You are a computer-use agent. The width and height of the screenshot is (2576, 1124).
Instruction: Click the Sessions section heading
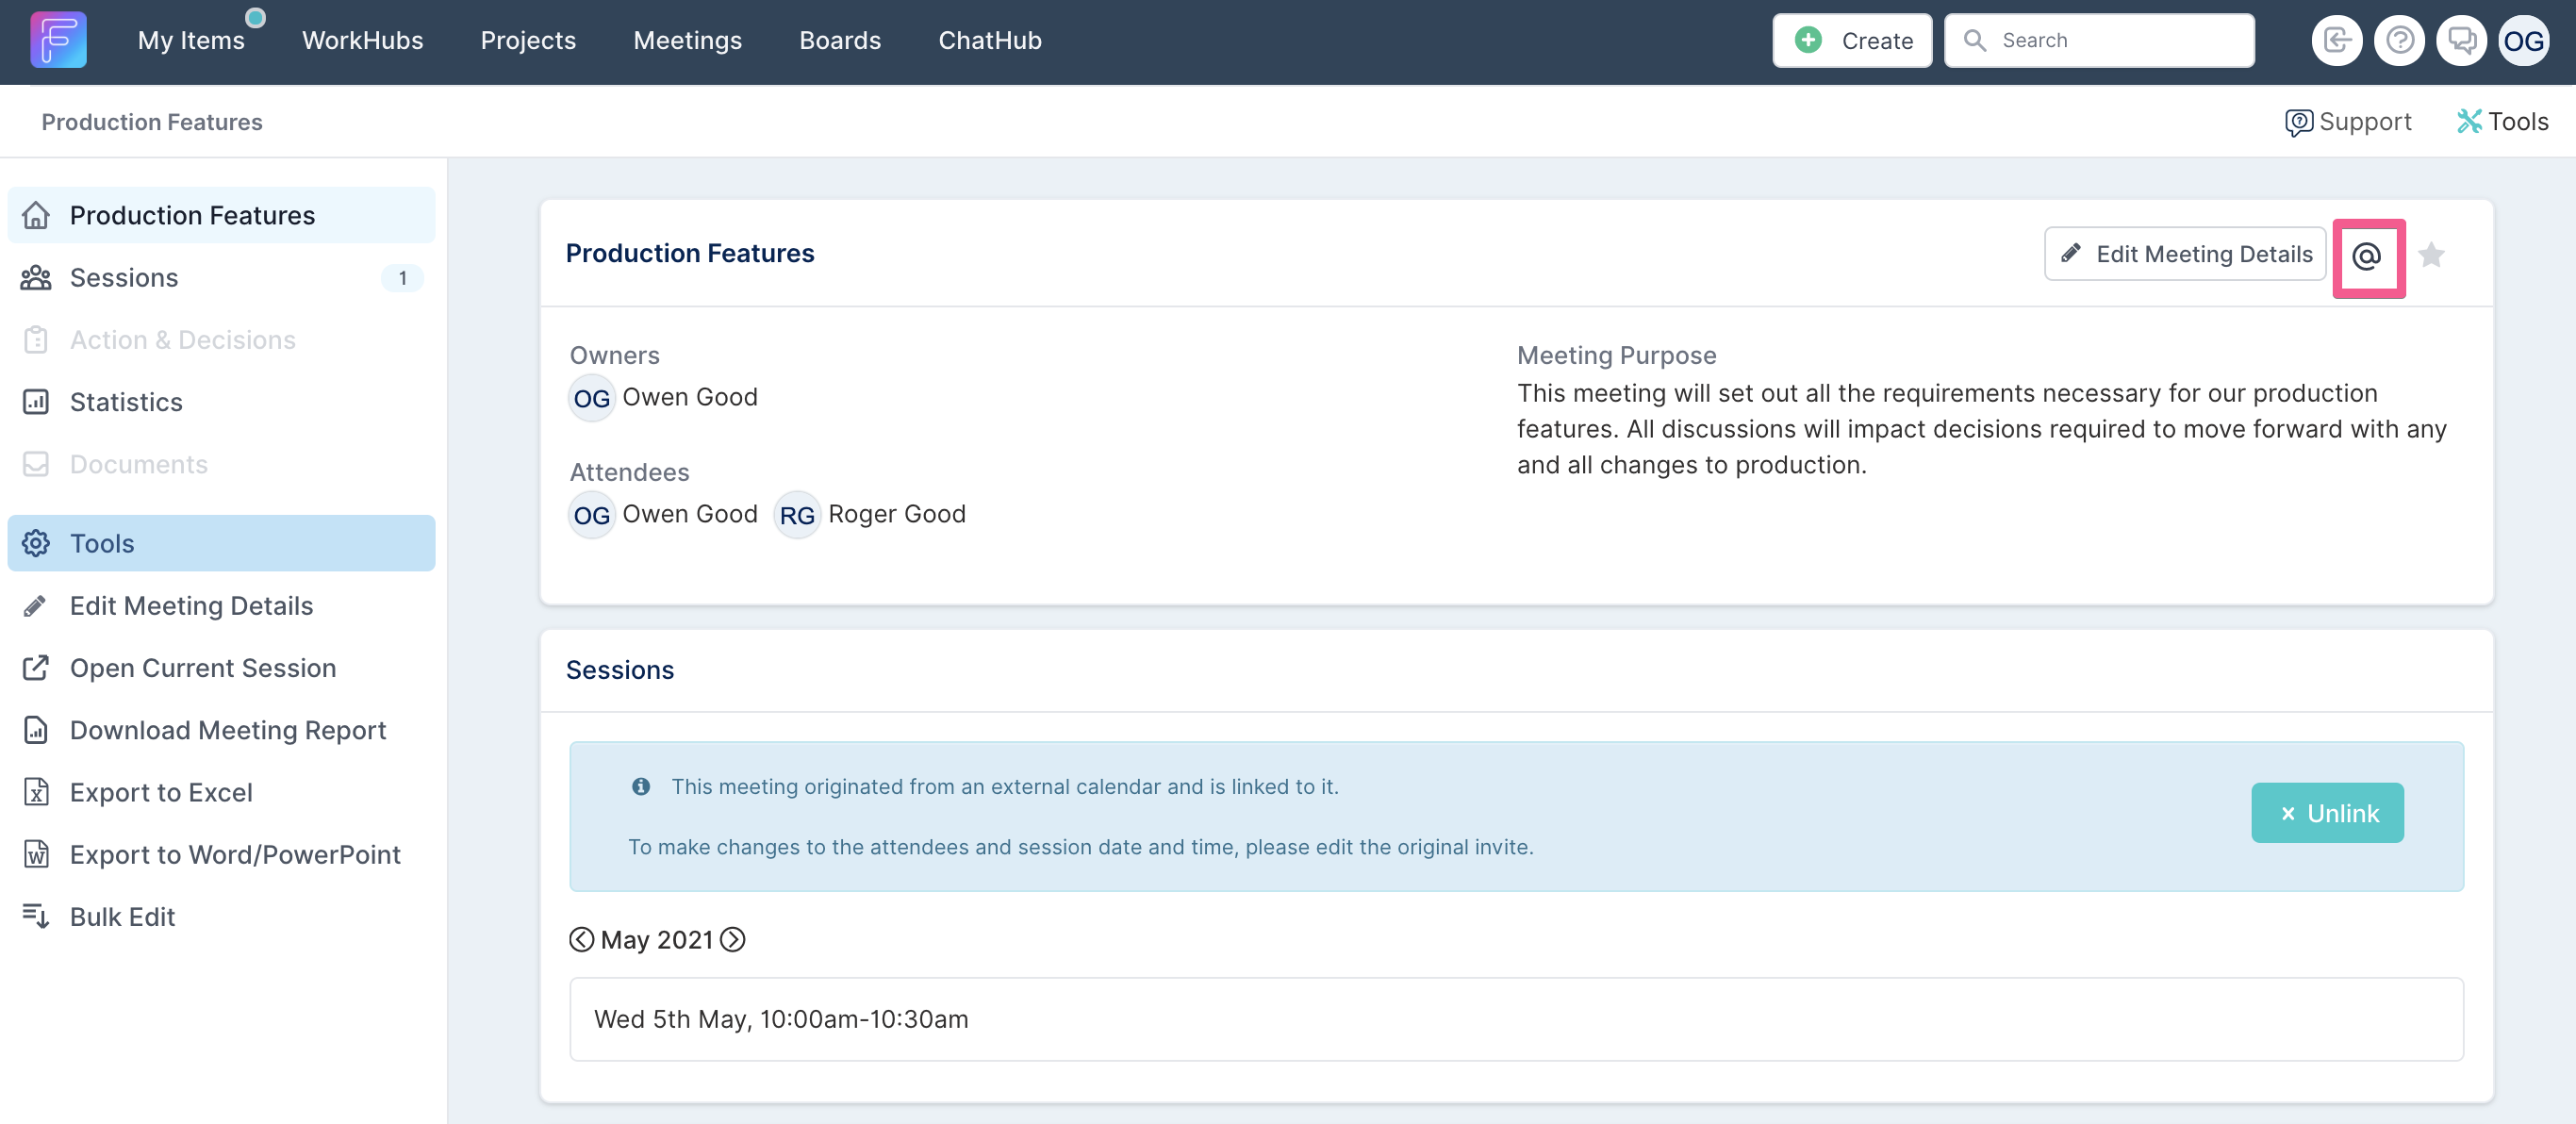[x=620, y=670]
